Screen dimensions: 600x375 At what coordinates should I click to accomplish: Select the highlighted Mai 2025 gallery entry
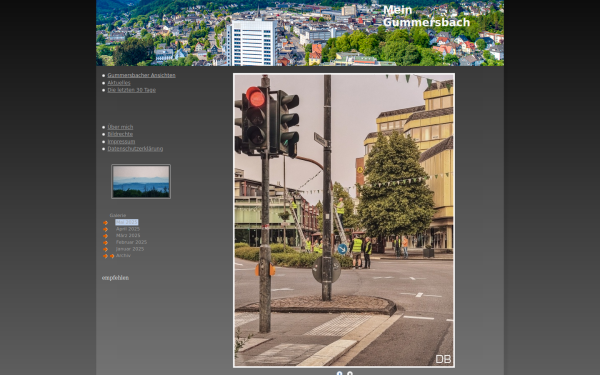127,222
